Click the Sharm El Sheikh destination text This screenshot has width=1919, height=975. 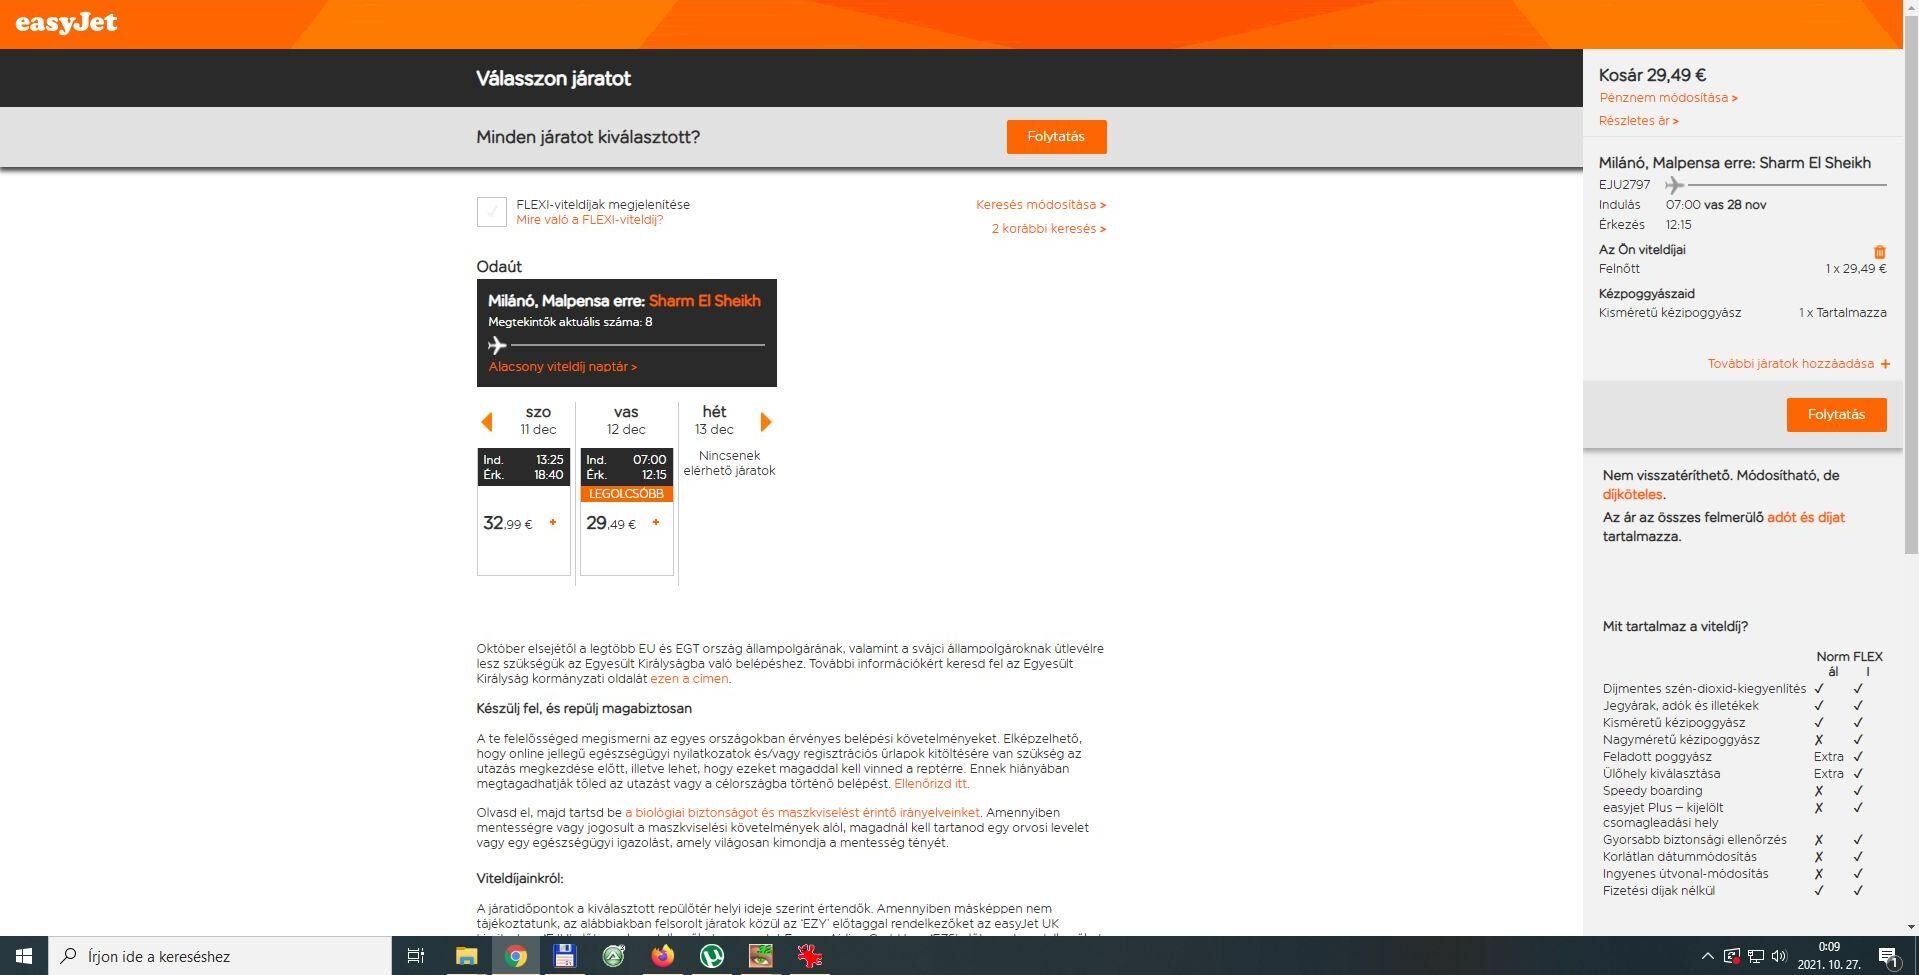(x=704, y=301)
